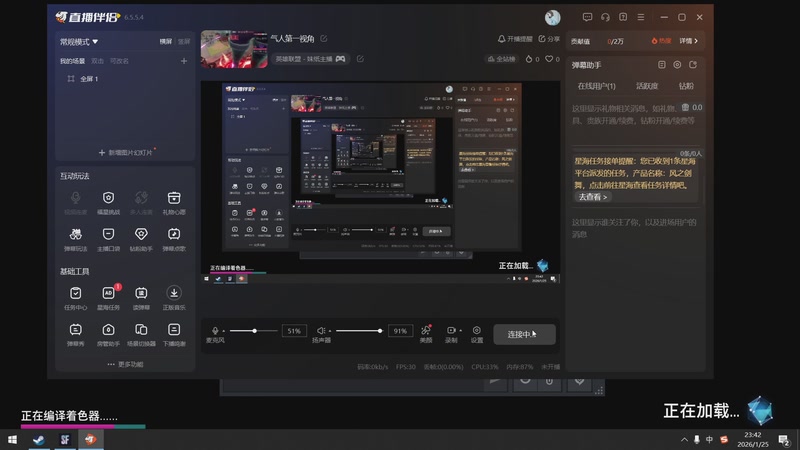Open the Windows Start menu
The image size is (800, 450).
(x=12, y=439)
